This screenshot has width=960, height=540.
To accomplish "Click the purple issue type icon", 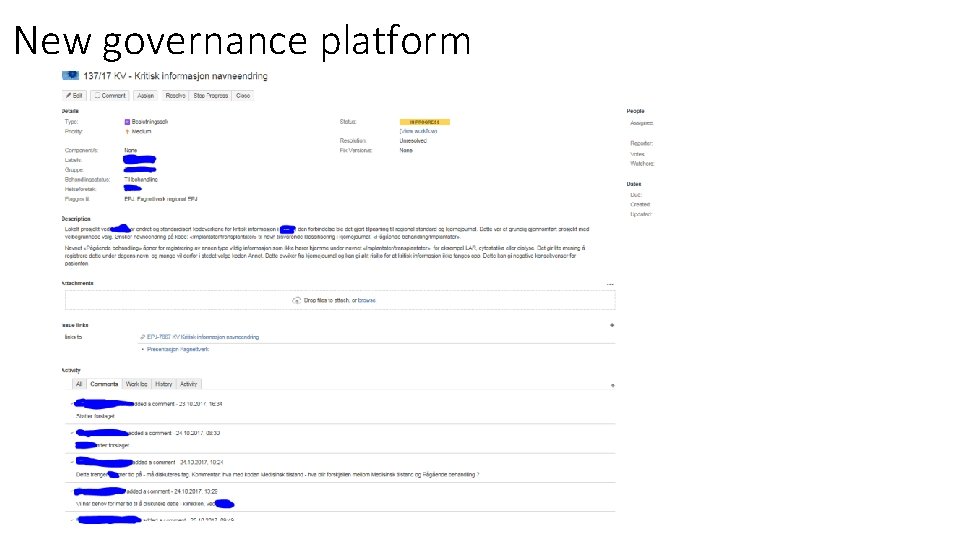I will [127, 122].
